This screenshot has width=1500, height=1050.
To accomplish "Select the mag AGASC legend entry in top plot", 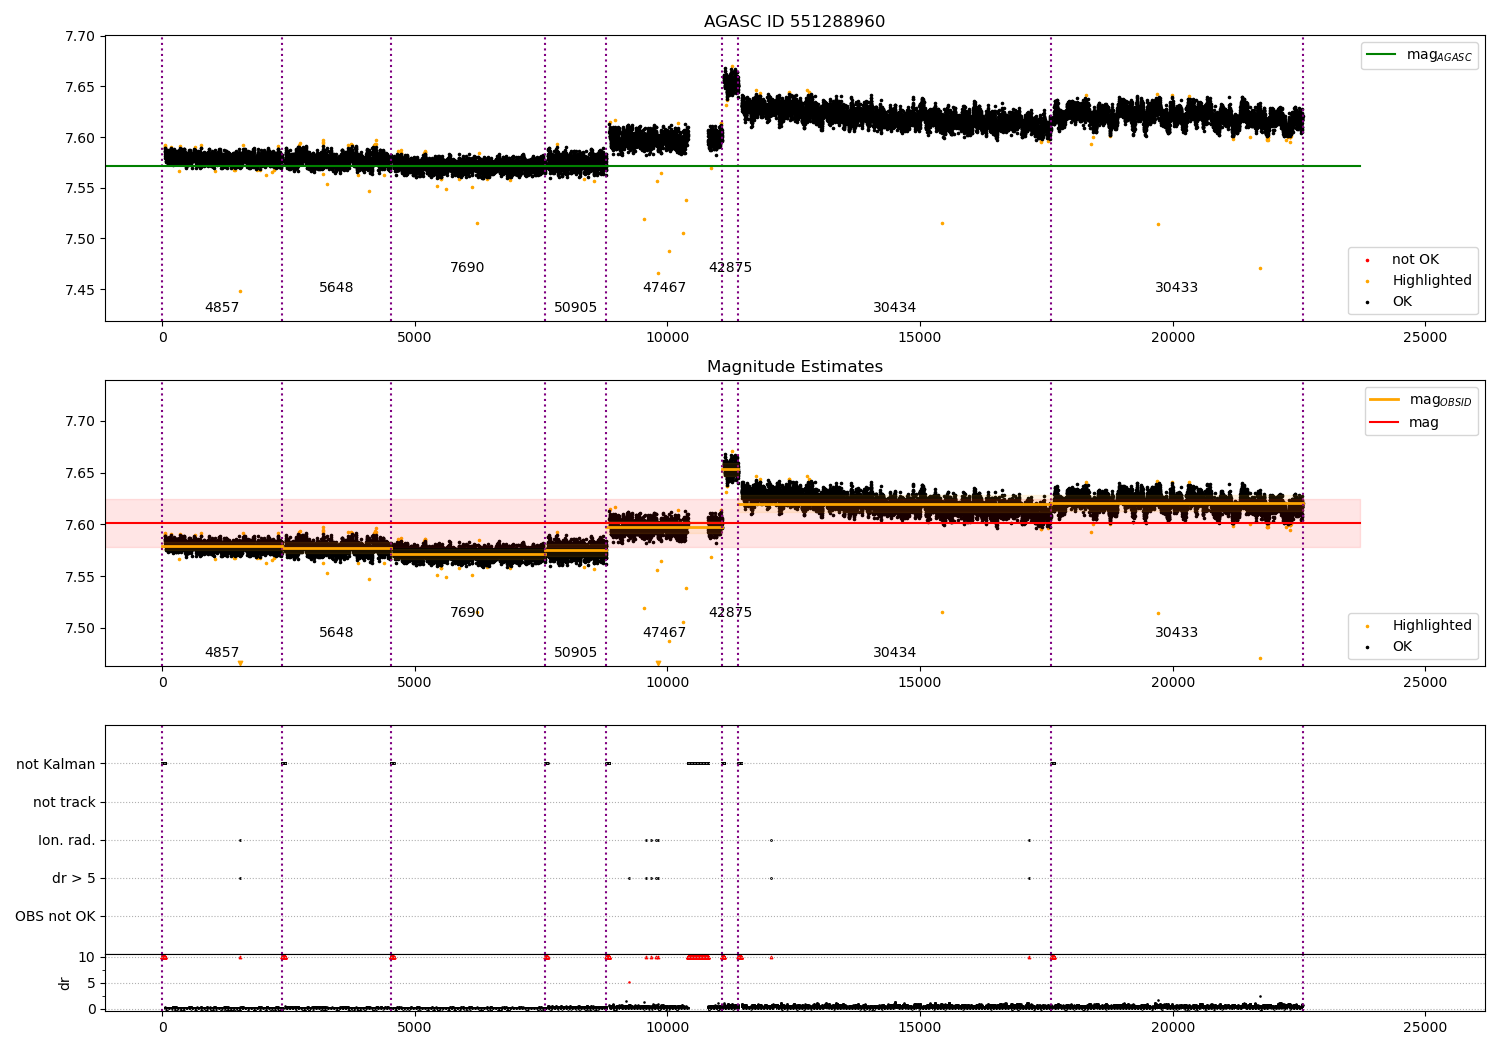I will 1419,55.
